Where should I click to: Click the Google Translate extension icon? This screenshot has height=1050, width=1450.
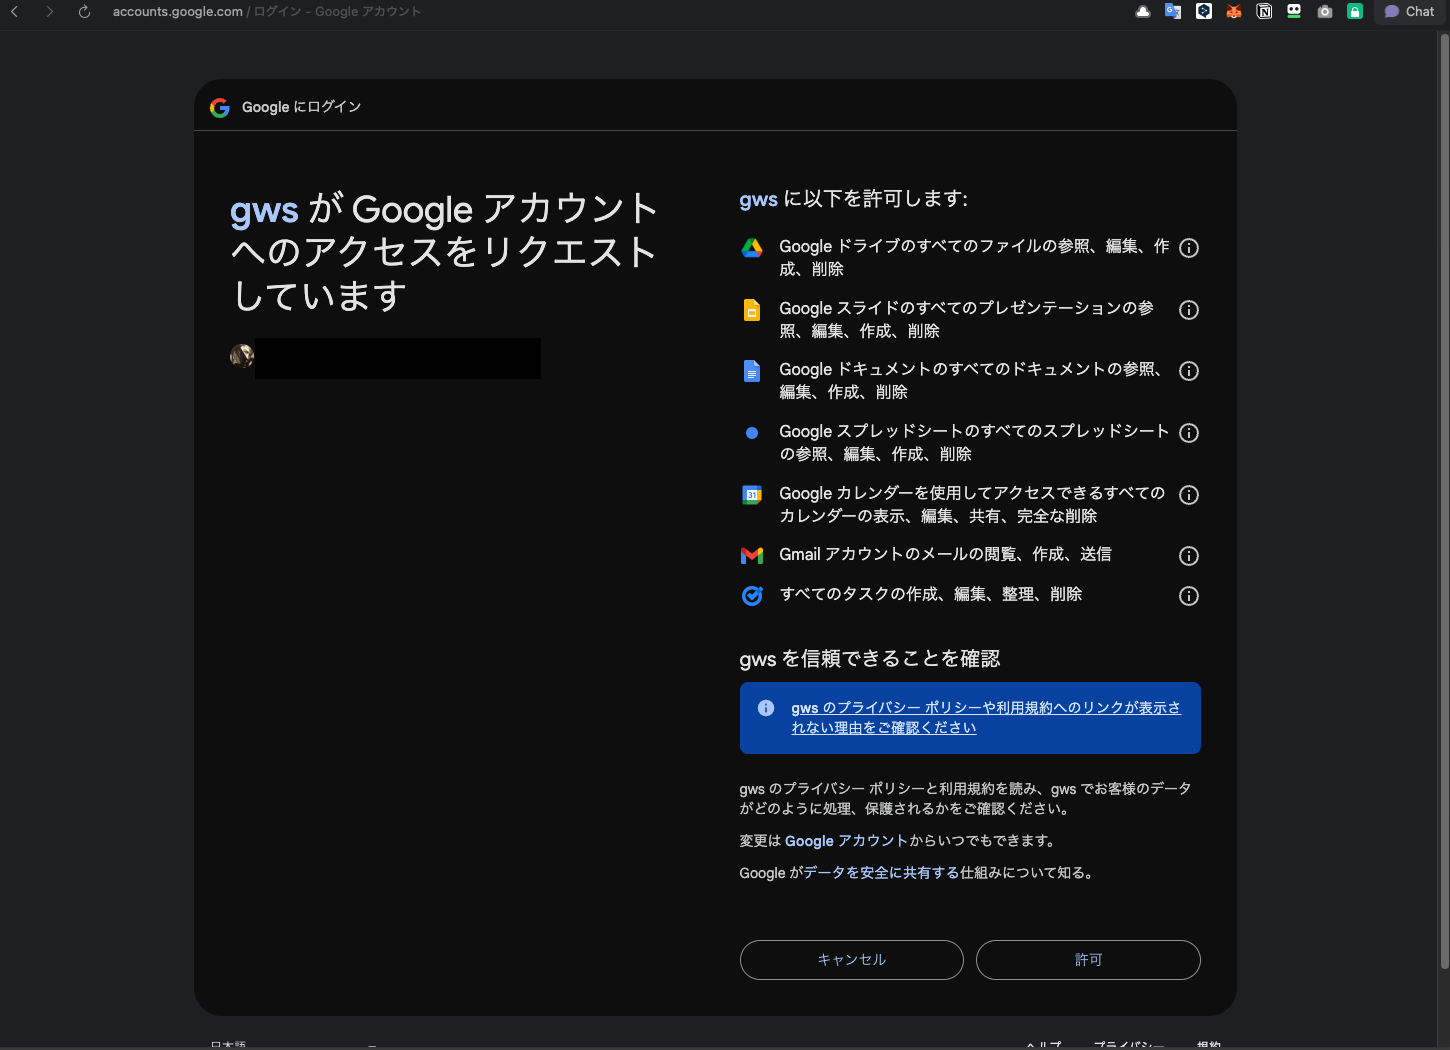coord(1173,11)
